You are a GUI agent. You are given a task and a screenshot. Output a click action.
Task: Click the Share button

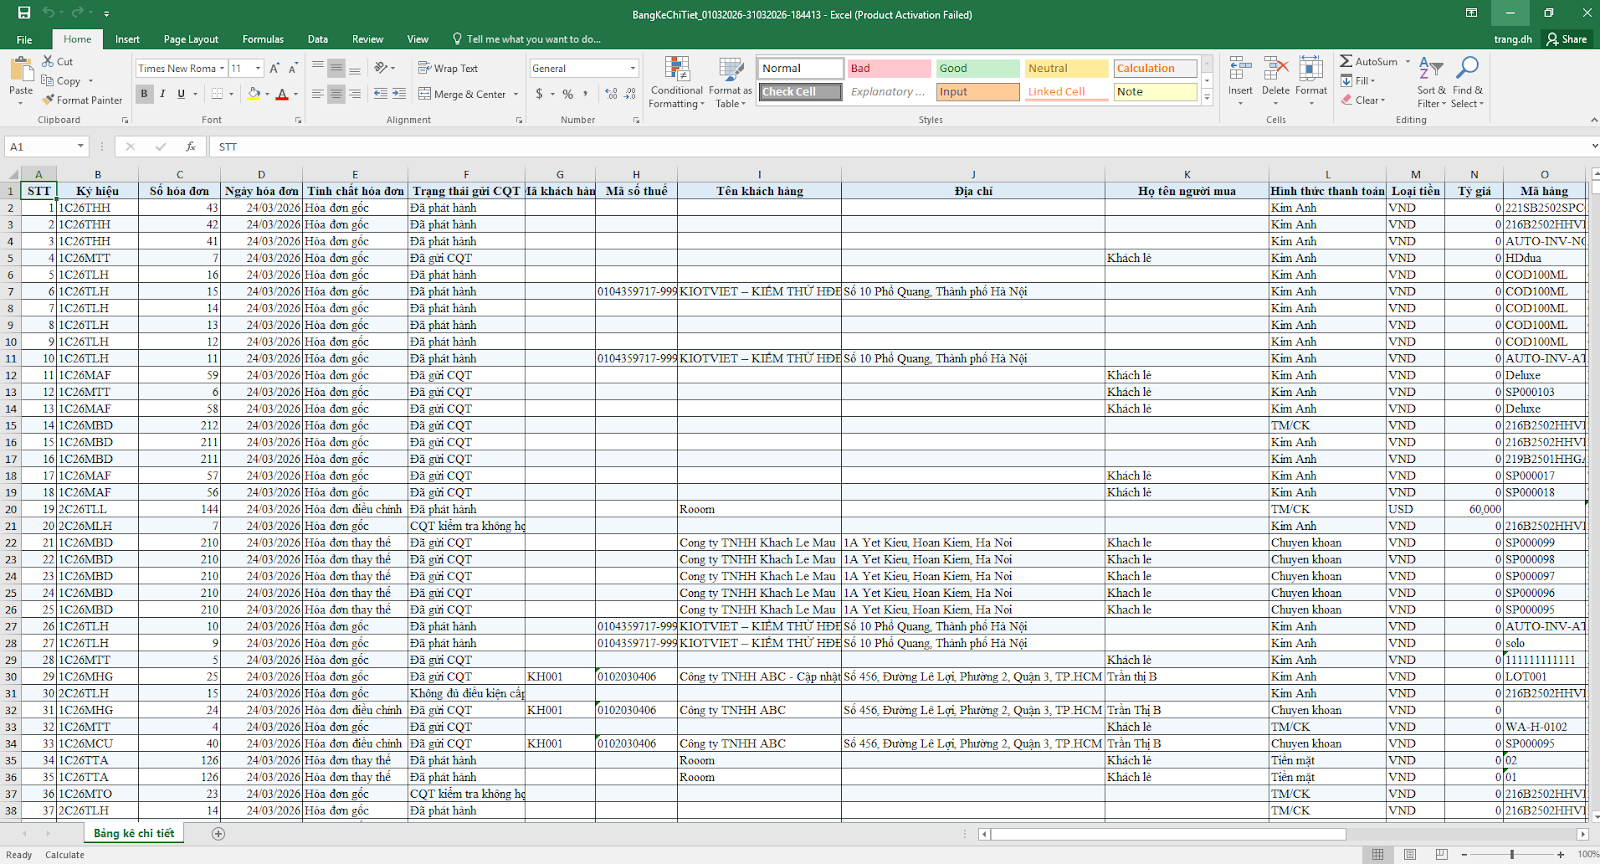(1566, 39)
